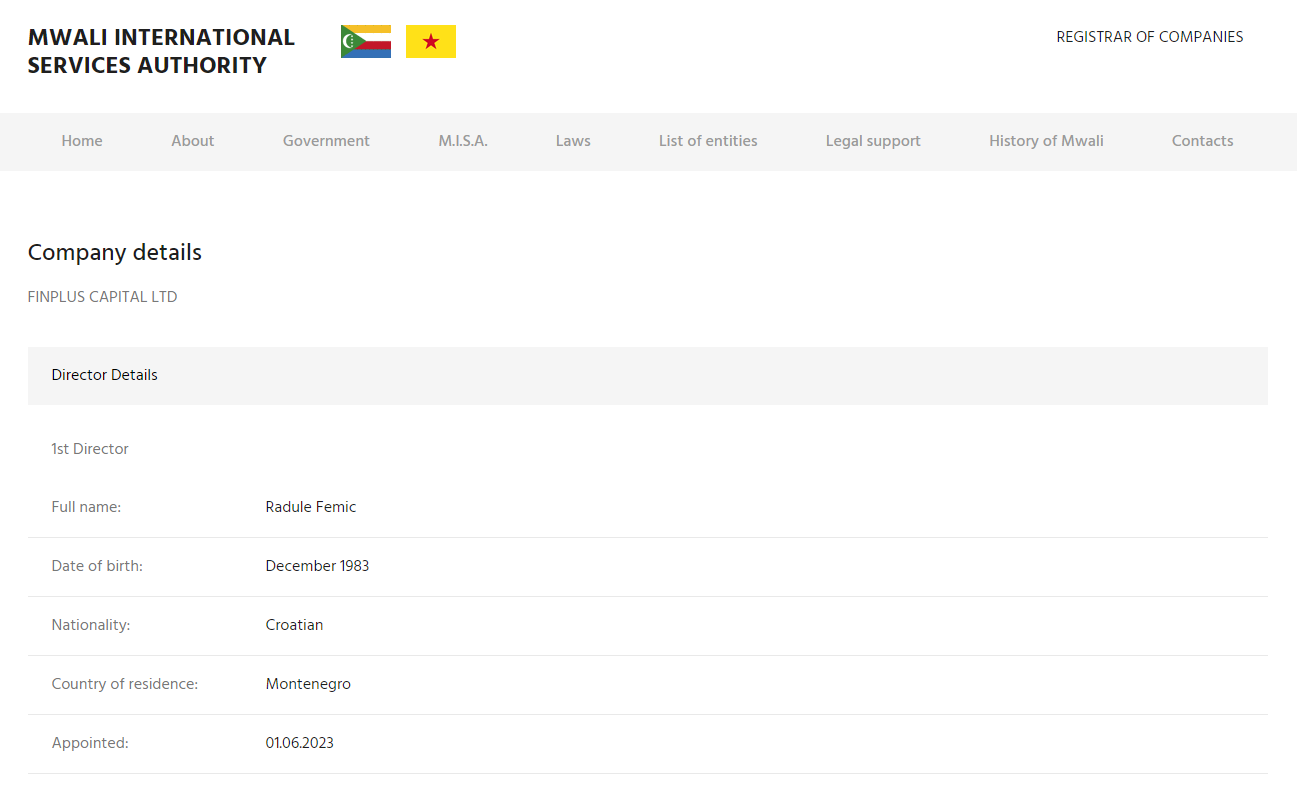The image size is (1297, 797).
Task: Click the Date of birth label
Action: [x=97, y=566]
